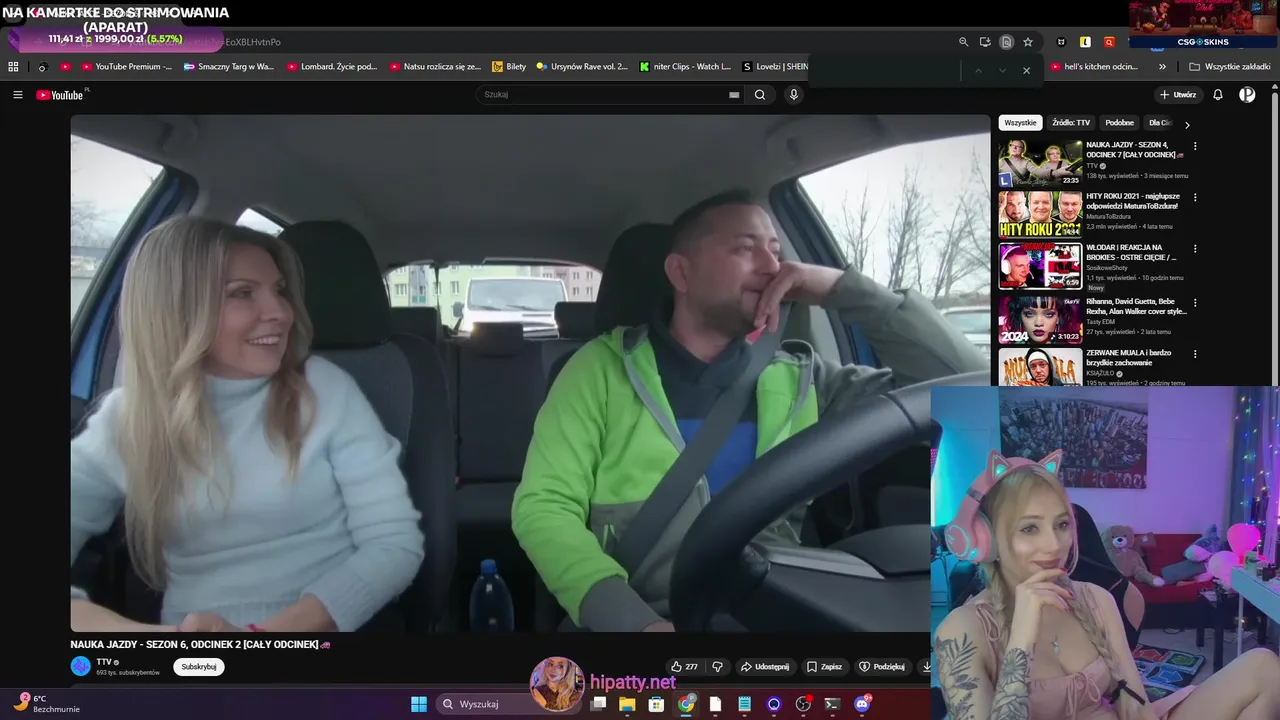Open the TTV channel avatar below video
Screen dimensions: 1280x720
tap(80, 666)
